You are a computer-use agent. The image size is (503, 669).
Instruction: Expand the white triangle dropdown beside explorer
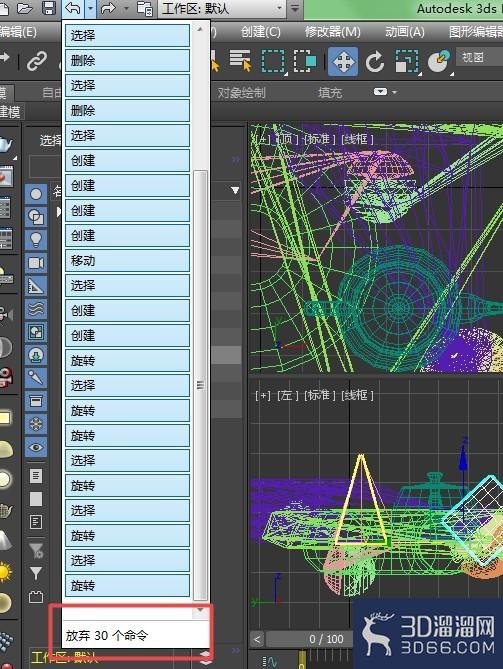click(235, 190)
